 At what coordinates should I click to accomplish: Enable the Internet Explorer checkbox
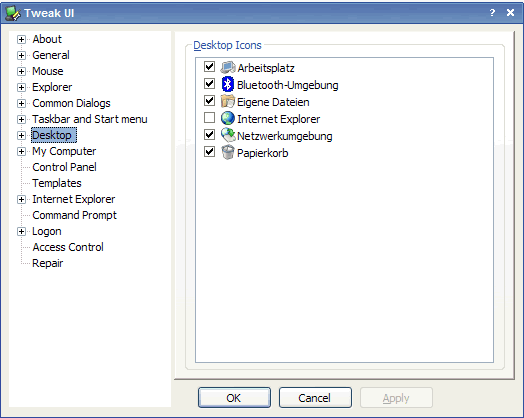click(x=210, y=118)
